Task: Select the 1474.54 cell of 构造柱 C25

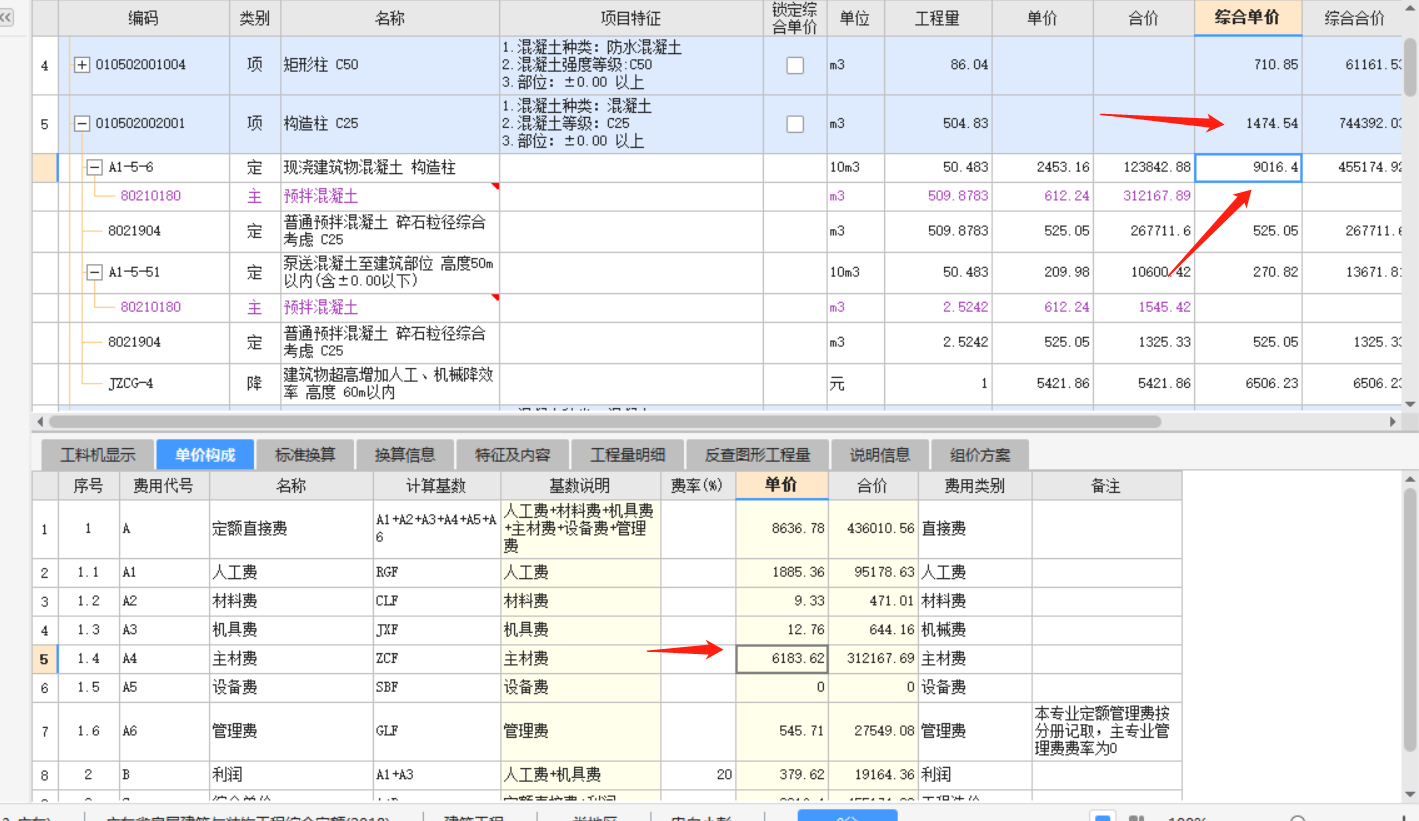Action: coord(1249,124)
